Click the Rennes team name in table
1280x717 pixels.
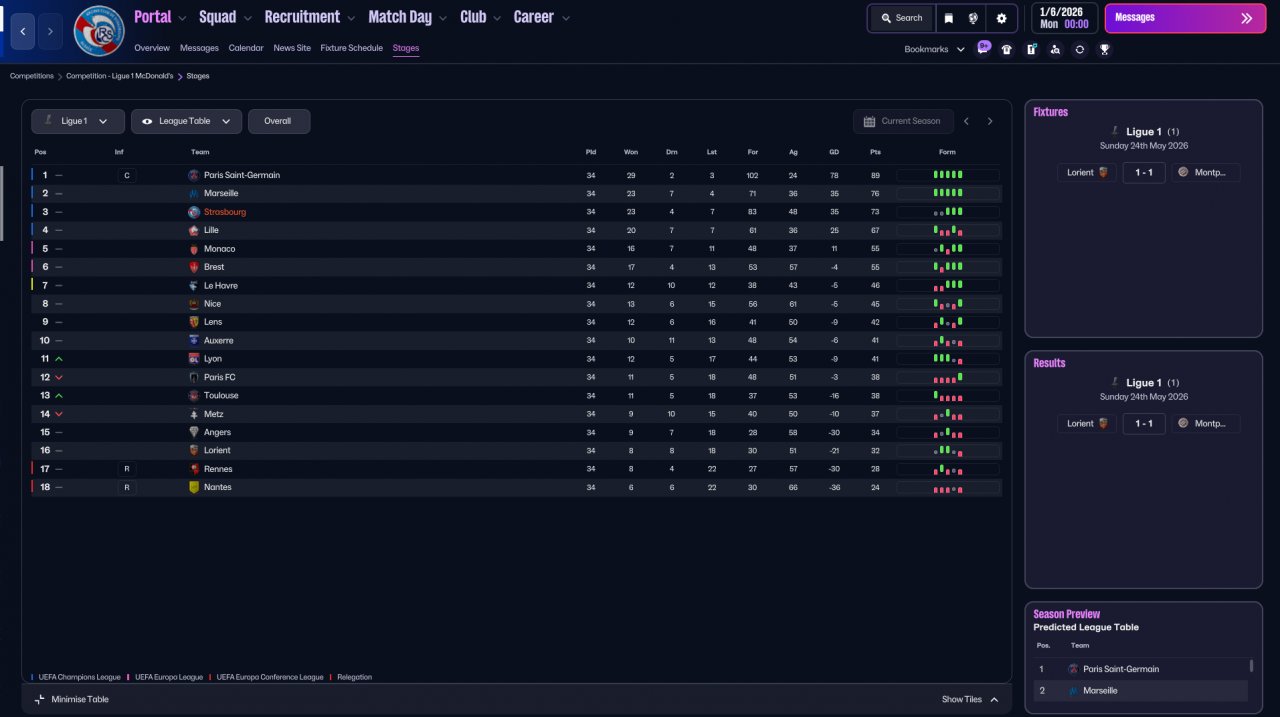click(x=218, y=469)
